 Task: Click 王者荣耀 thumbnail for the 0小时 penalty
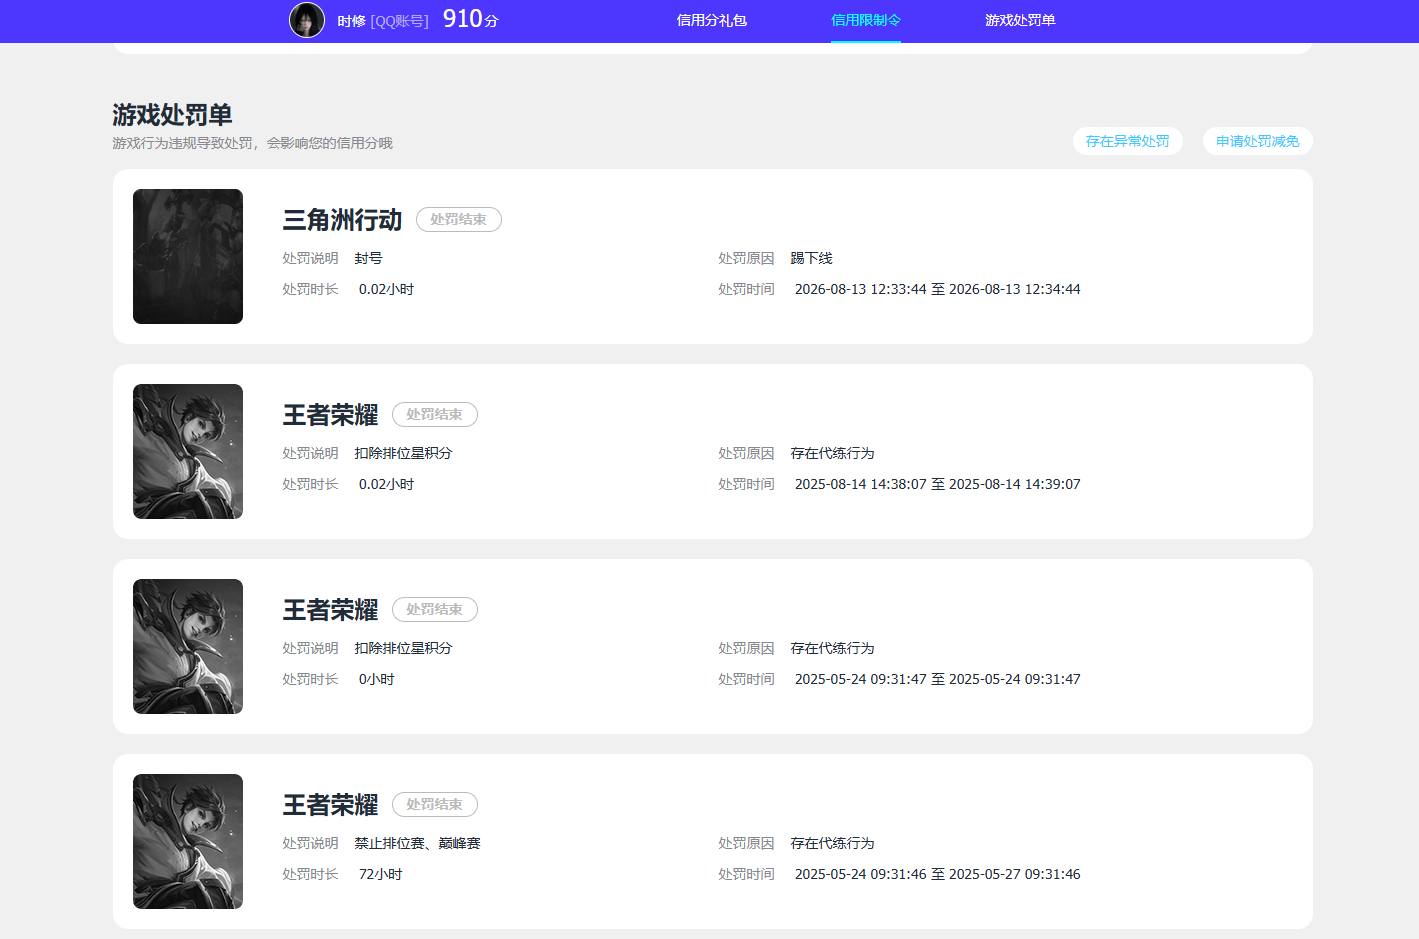click(188, 646)
